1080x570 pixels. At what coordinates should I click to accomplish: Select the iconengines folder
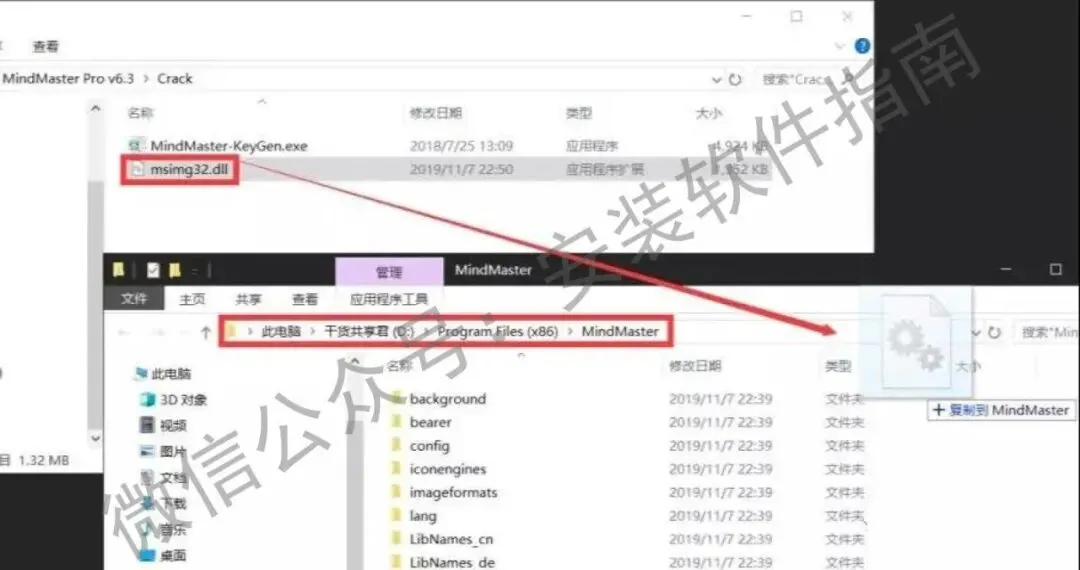448,469
